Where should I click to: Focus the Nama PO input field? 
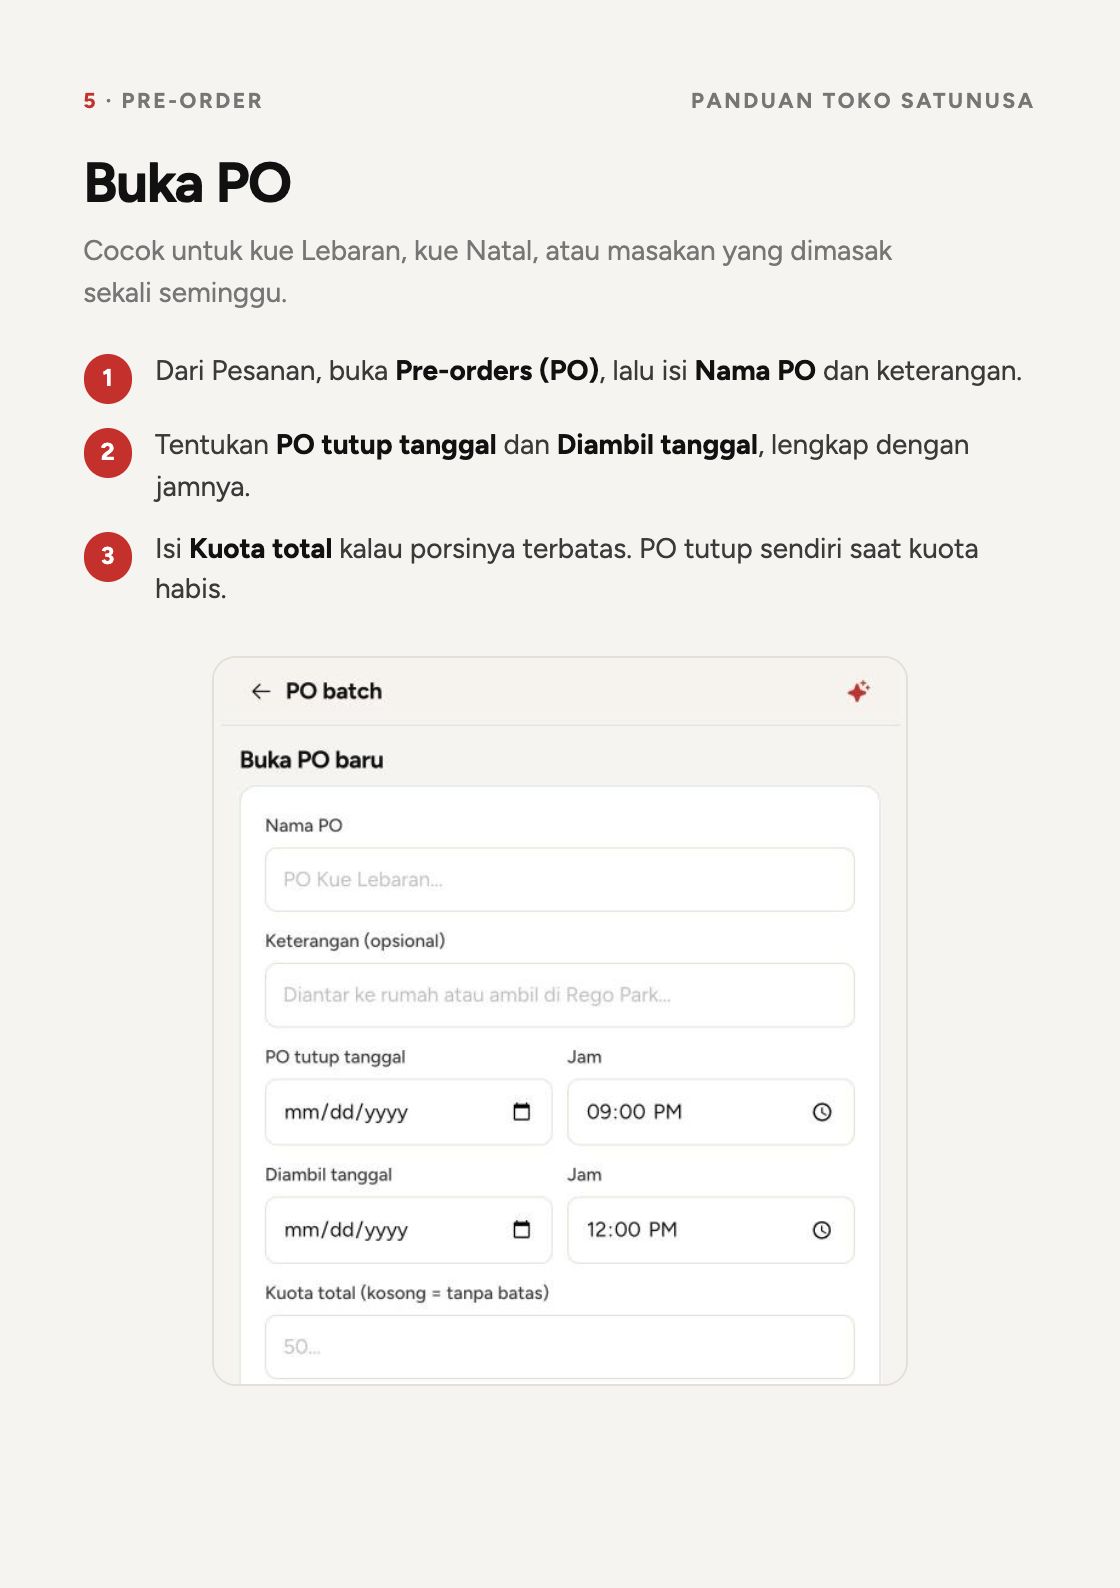tap(559, 880)
